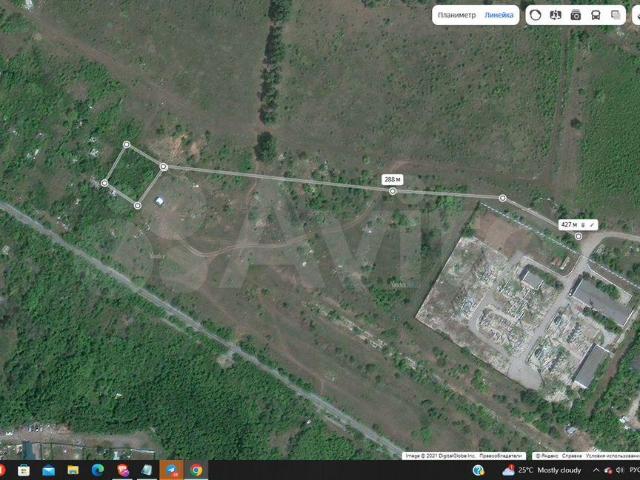Select the northernmost corner point of outlined plot
The image size is (640, 480).
click(x=127, y=144)
